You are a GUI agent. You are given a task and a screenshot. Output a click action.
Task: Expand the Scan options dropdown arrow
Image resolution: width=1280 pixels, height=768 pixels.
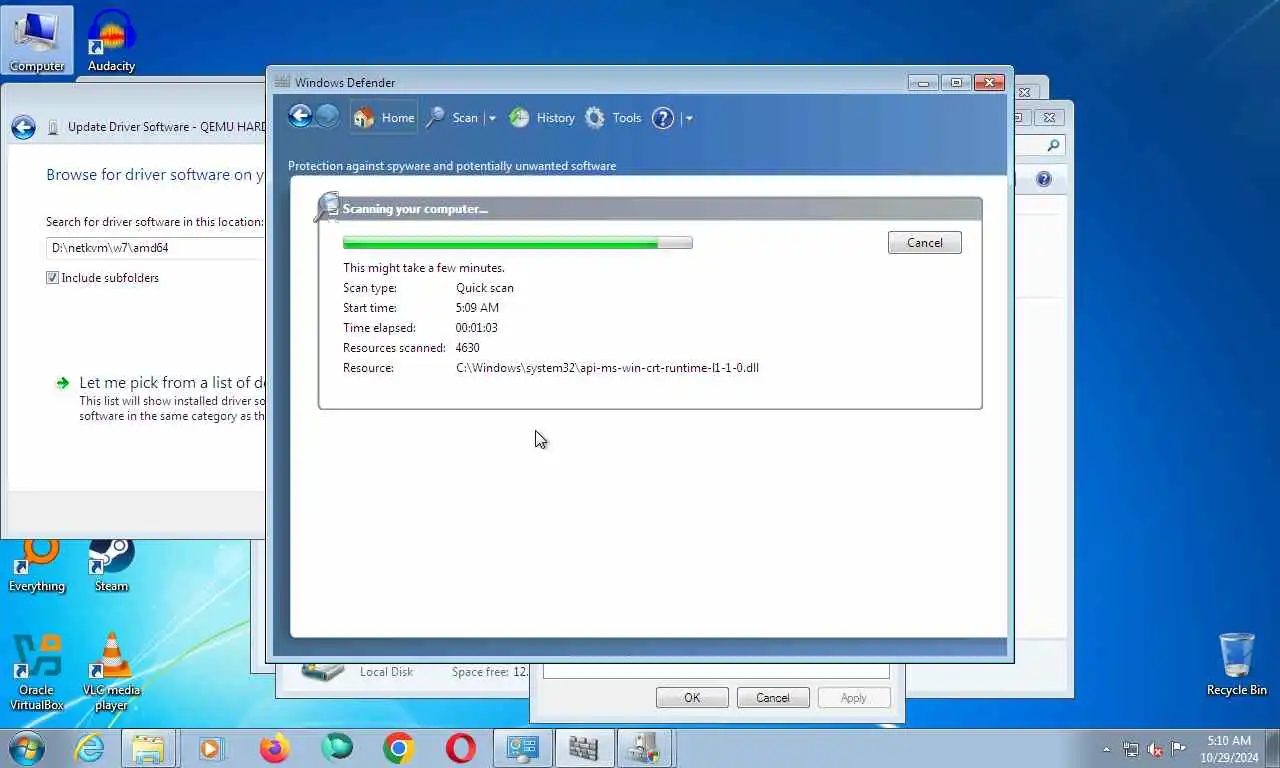pos(491,118)
